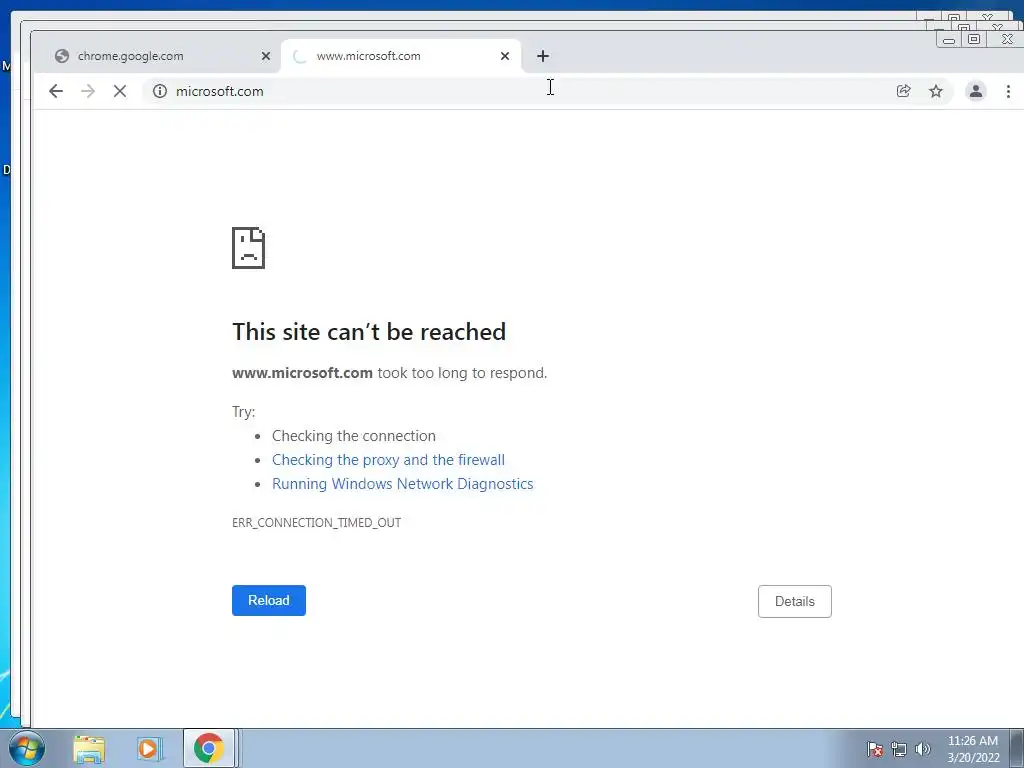Launch Windows Media Player from taskbar
This screenshot has height=768, width=1024.
coord(149,748)
